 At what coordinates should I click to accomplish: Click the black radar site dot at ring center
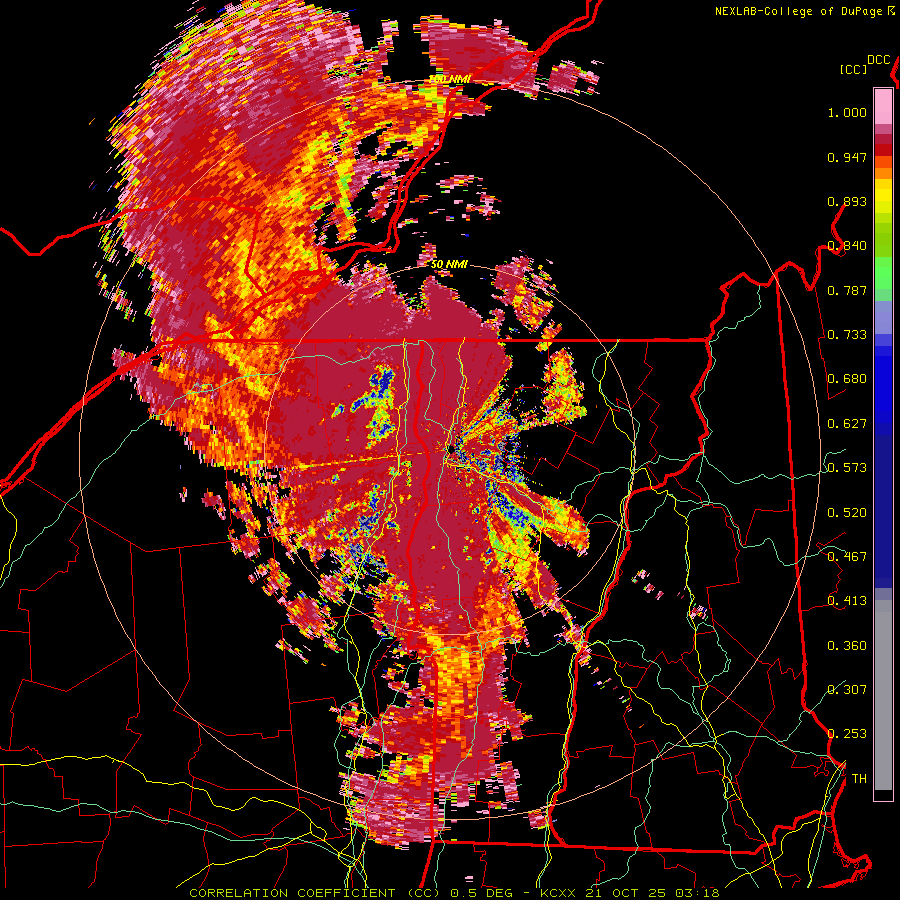[x=451, y=449]
